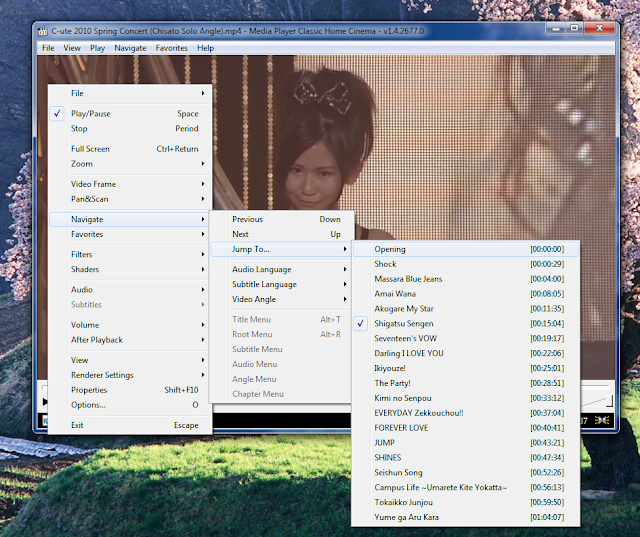Jump to FOREVER LOVE chapter

coord(466,428)
